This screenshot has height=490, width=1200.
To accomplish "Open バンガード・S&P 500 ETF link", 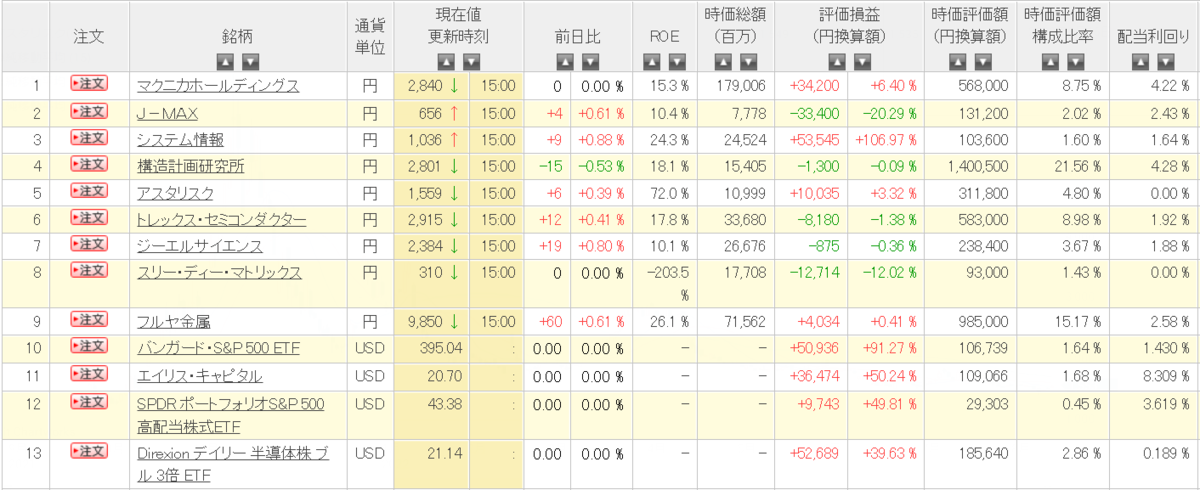I will click(x=218, y=348).
